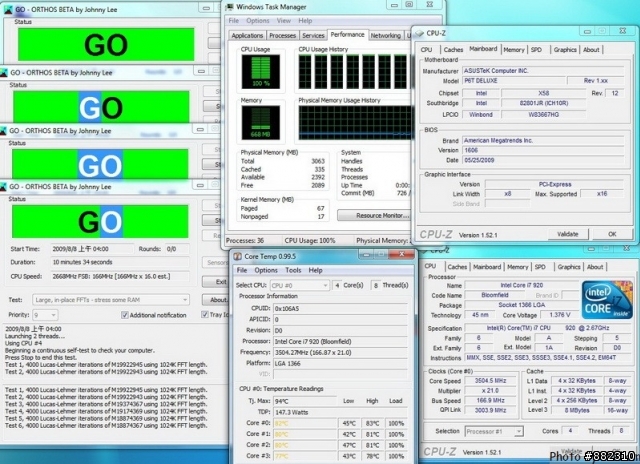Open the Tools menu in Core Temp
640x464 pixels.
coord(293,270)
